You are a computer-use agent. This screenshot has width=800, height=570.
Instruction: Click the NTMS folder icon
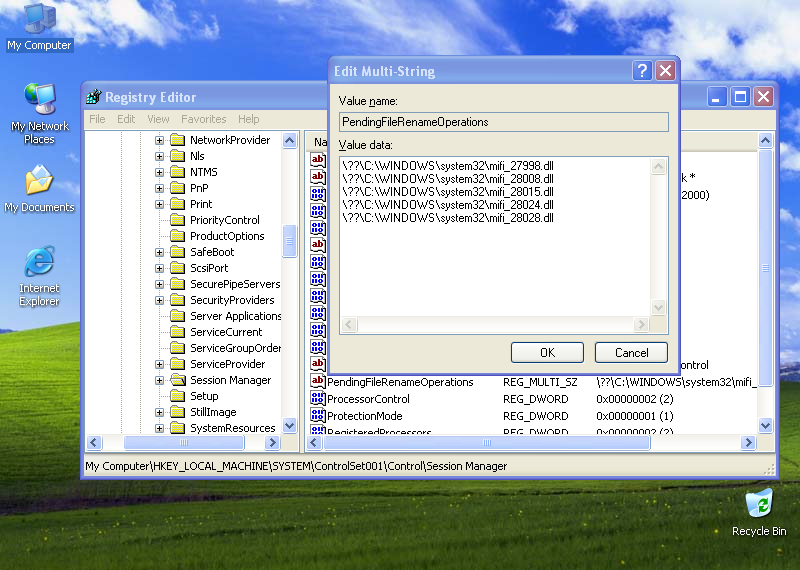[177, 172]
